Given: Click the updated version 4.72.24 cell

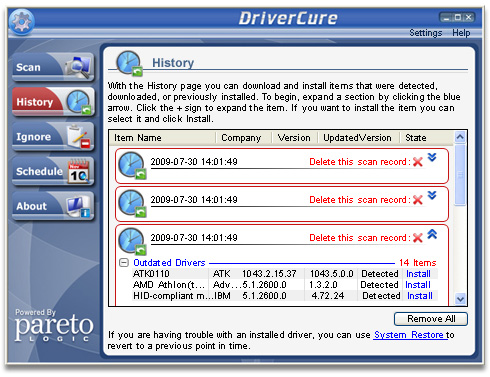Looking at the screenshot, I should 328,296.
